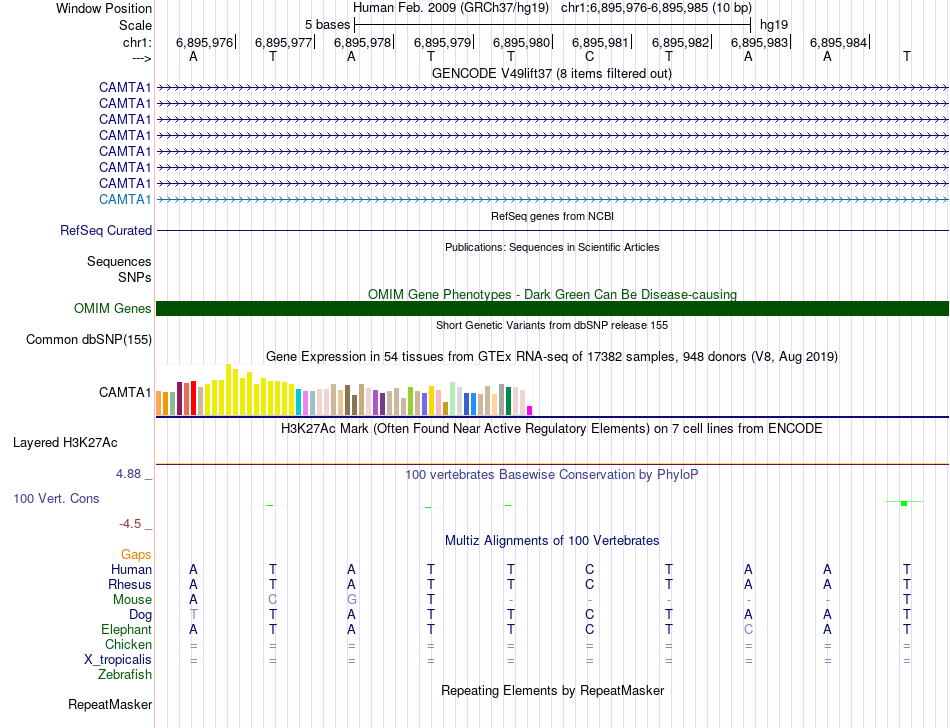The height and width of the screenshot is (728, 950).
Task: Open 'GENCODE V49lift37 (8 items filtered out)' track title
Action: [552, 73]
